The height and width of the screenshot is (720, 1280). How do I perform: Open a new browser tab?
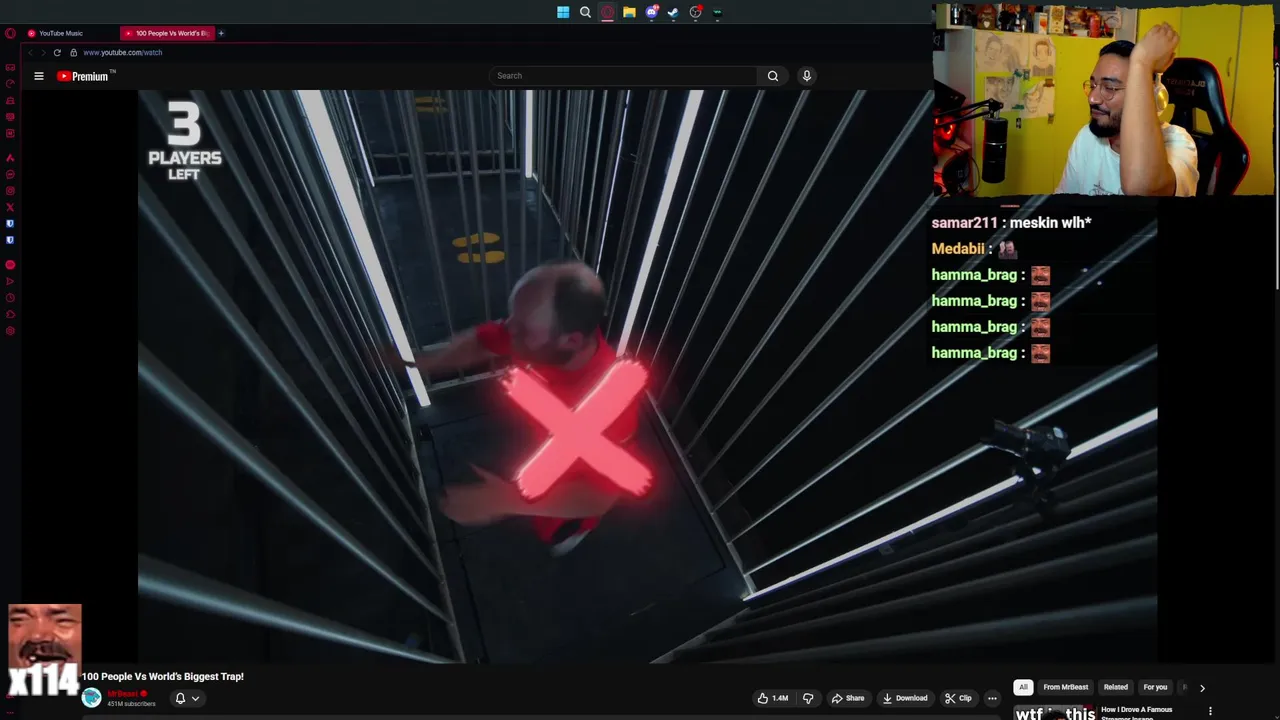click(x=221, y=33)
